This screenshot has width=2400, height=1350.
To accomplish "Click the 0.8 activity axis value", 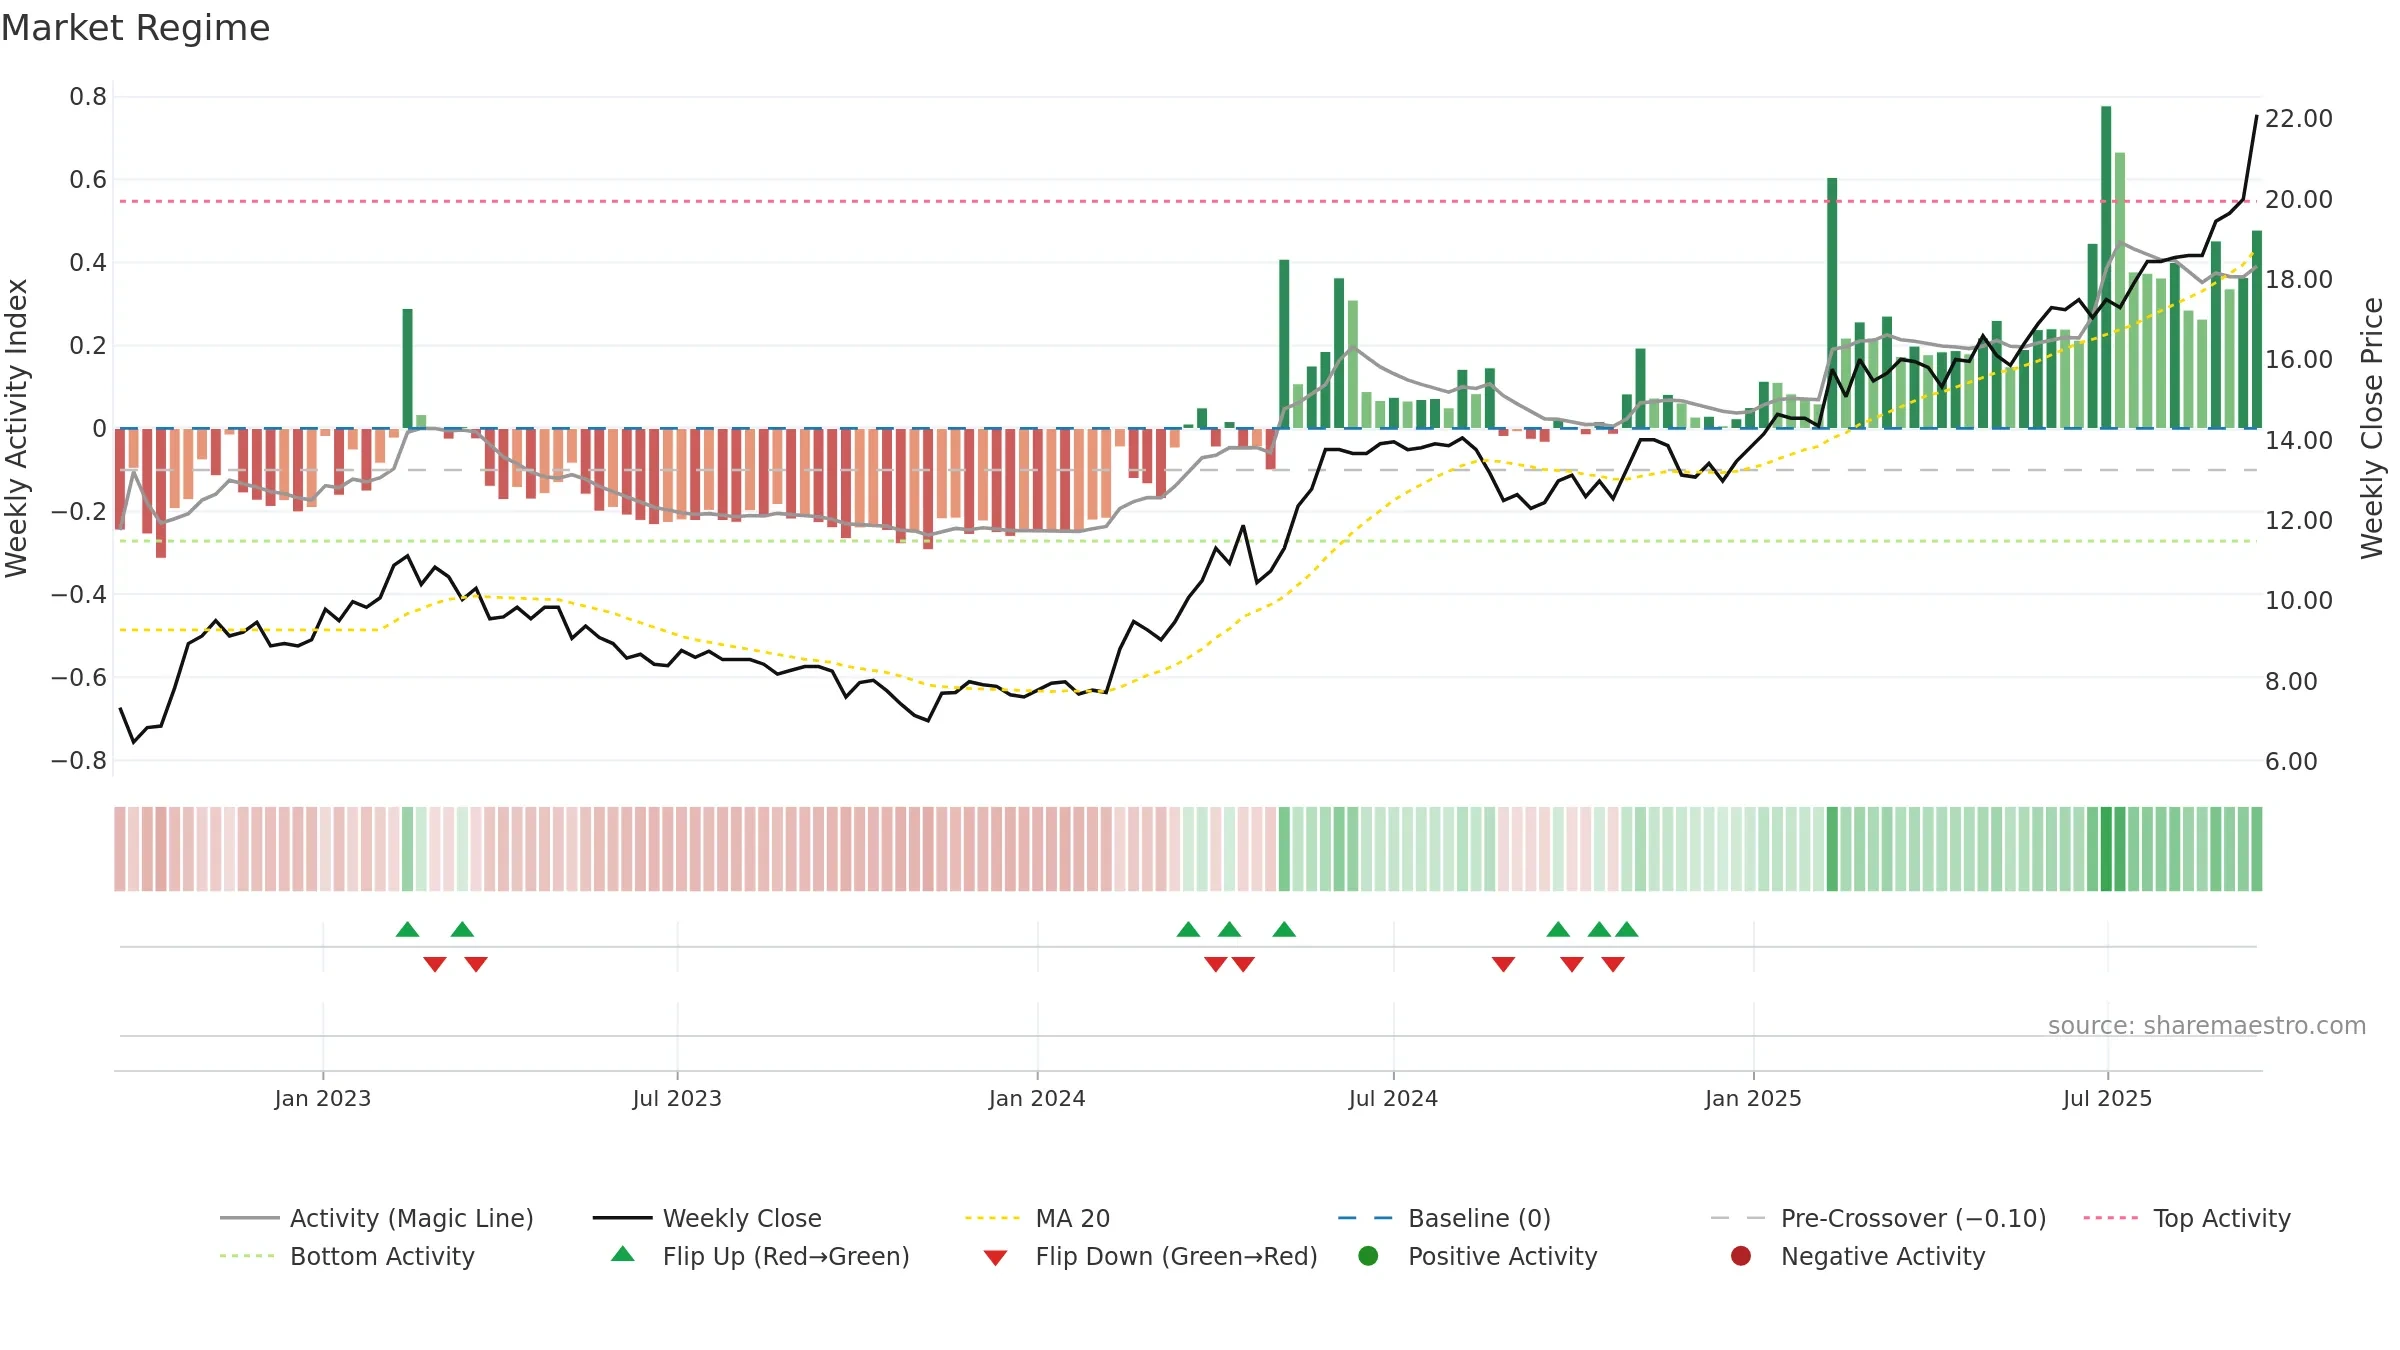I will [x=88, y=96].
